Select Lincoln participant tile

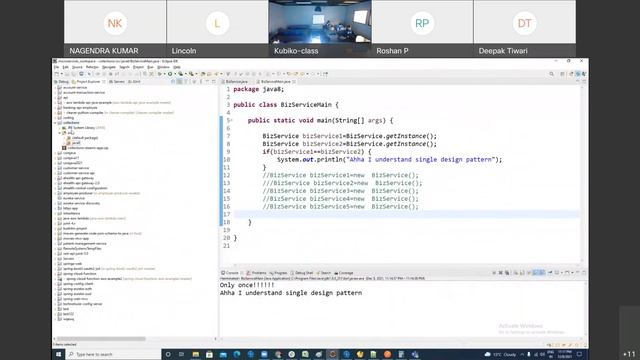coord(218,29)
